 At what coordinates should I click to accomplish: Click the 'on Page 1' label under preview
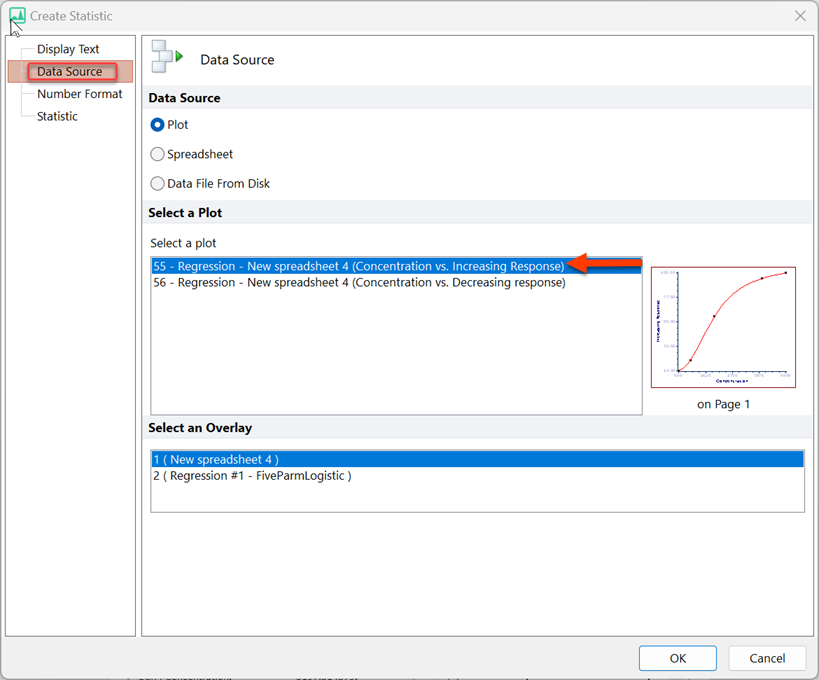[723, 404]
